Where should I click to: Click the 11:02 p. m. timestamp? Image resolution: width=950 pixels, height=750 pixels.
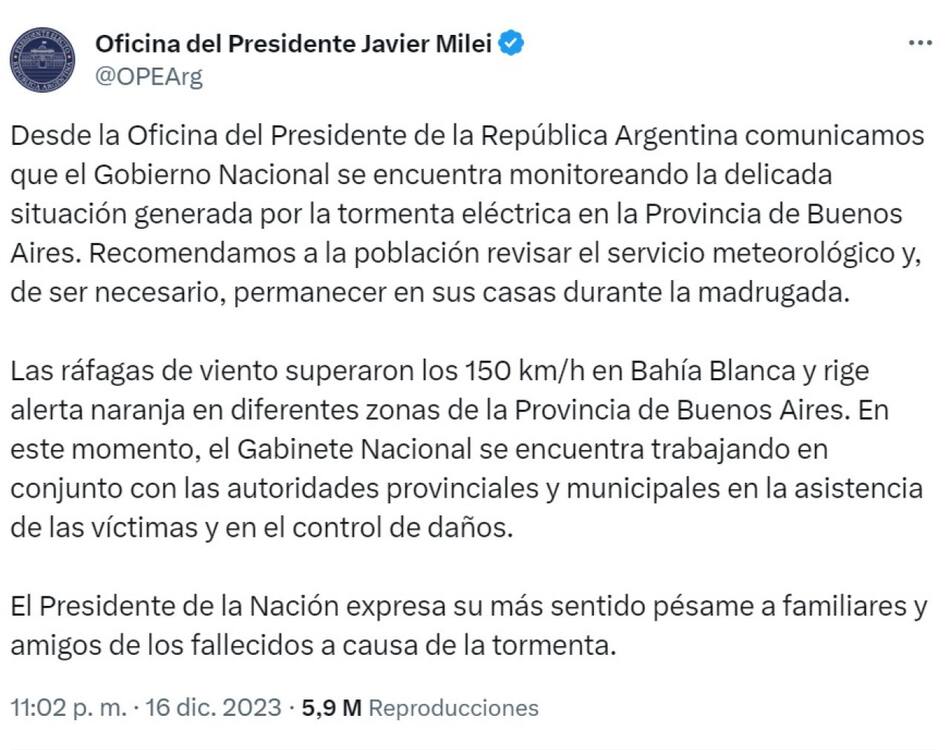coord(68,708)
